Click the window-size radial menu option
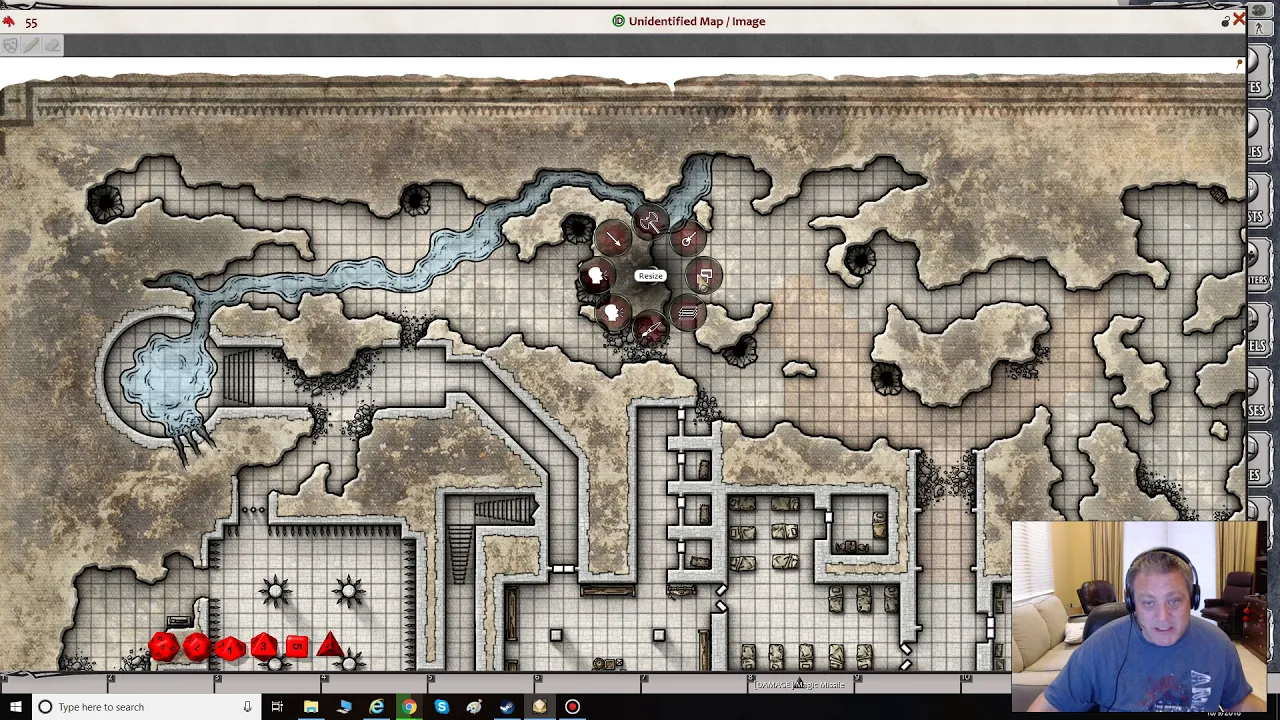1280x720 pixels. point(705,275)
